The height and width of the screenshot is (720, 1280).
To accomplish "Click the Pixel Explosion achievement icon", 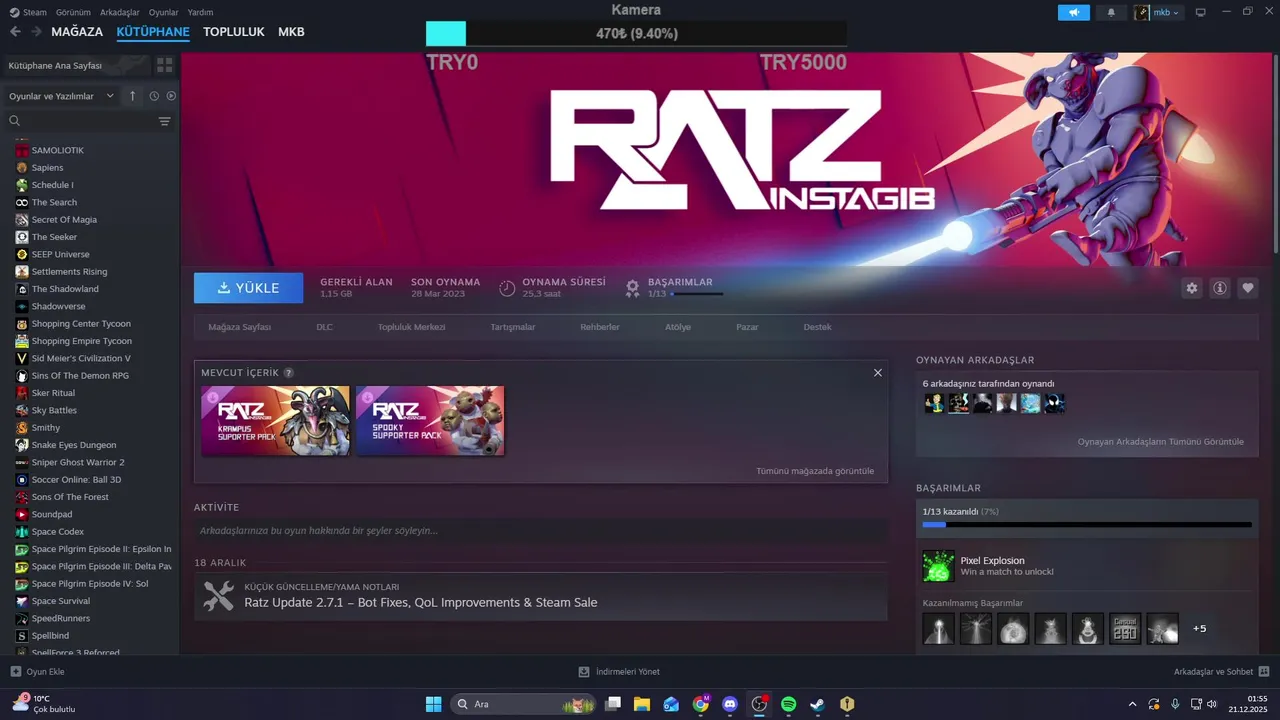I will pyautogui.click(x=938, y=566).
